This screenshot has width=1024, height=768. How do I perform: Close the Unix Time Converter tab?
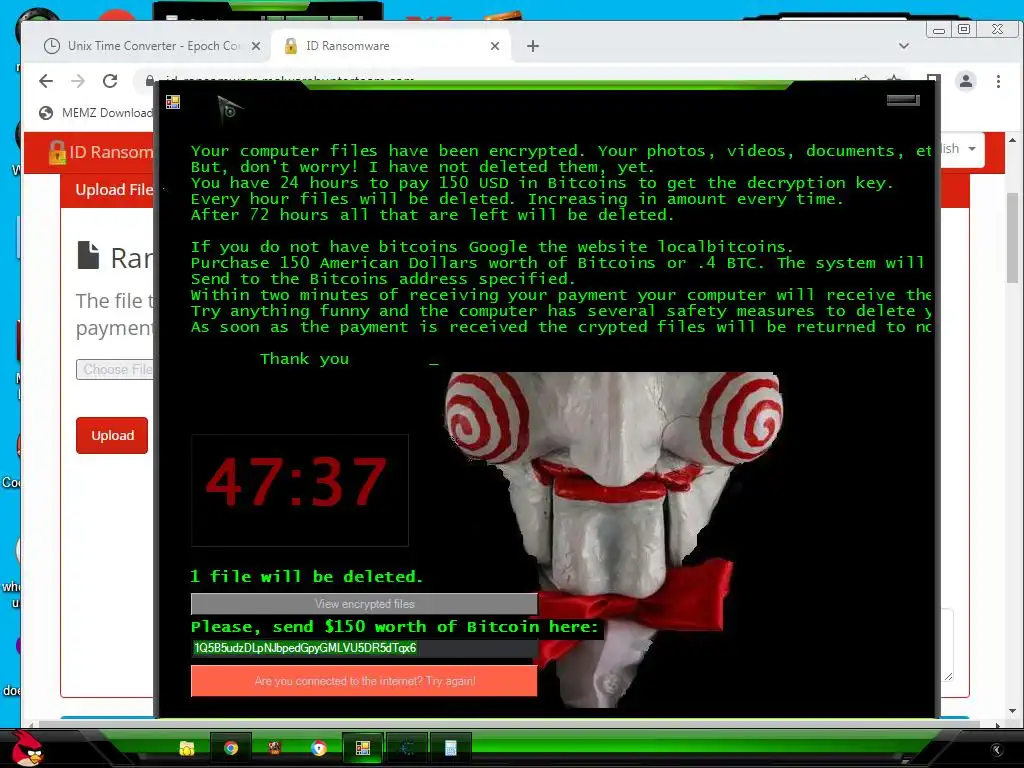tap(256, 46)
